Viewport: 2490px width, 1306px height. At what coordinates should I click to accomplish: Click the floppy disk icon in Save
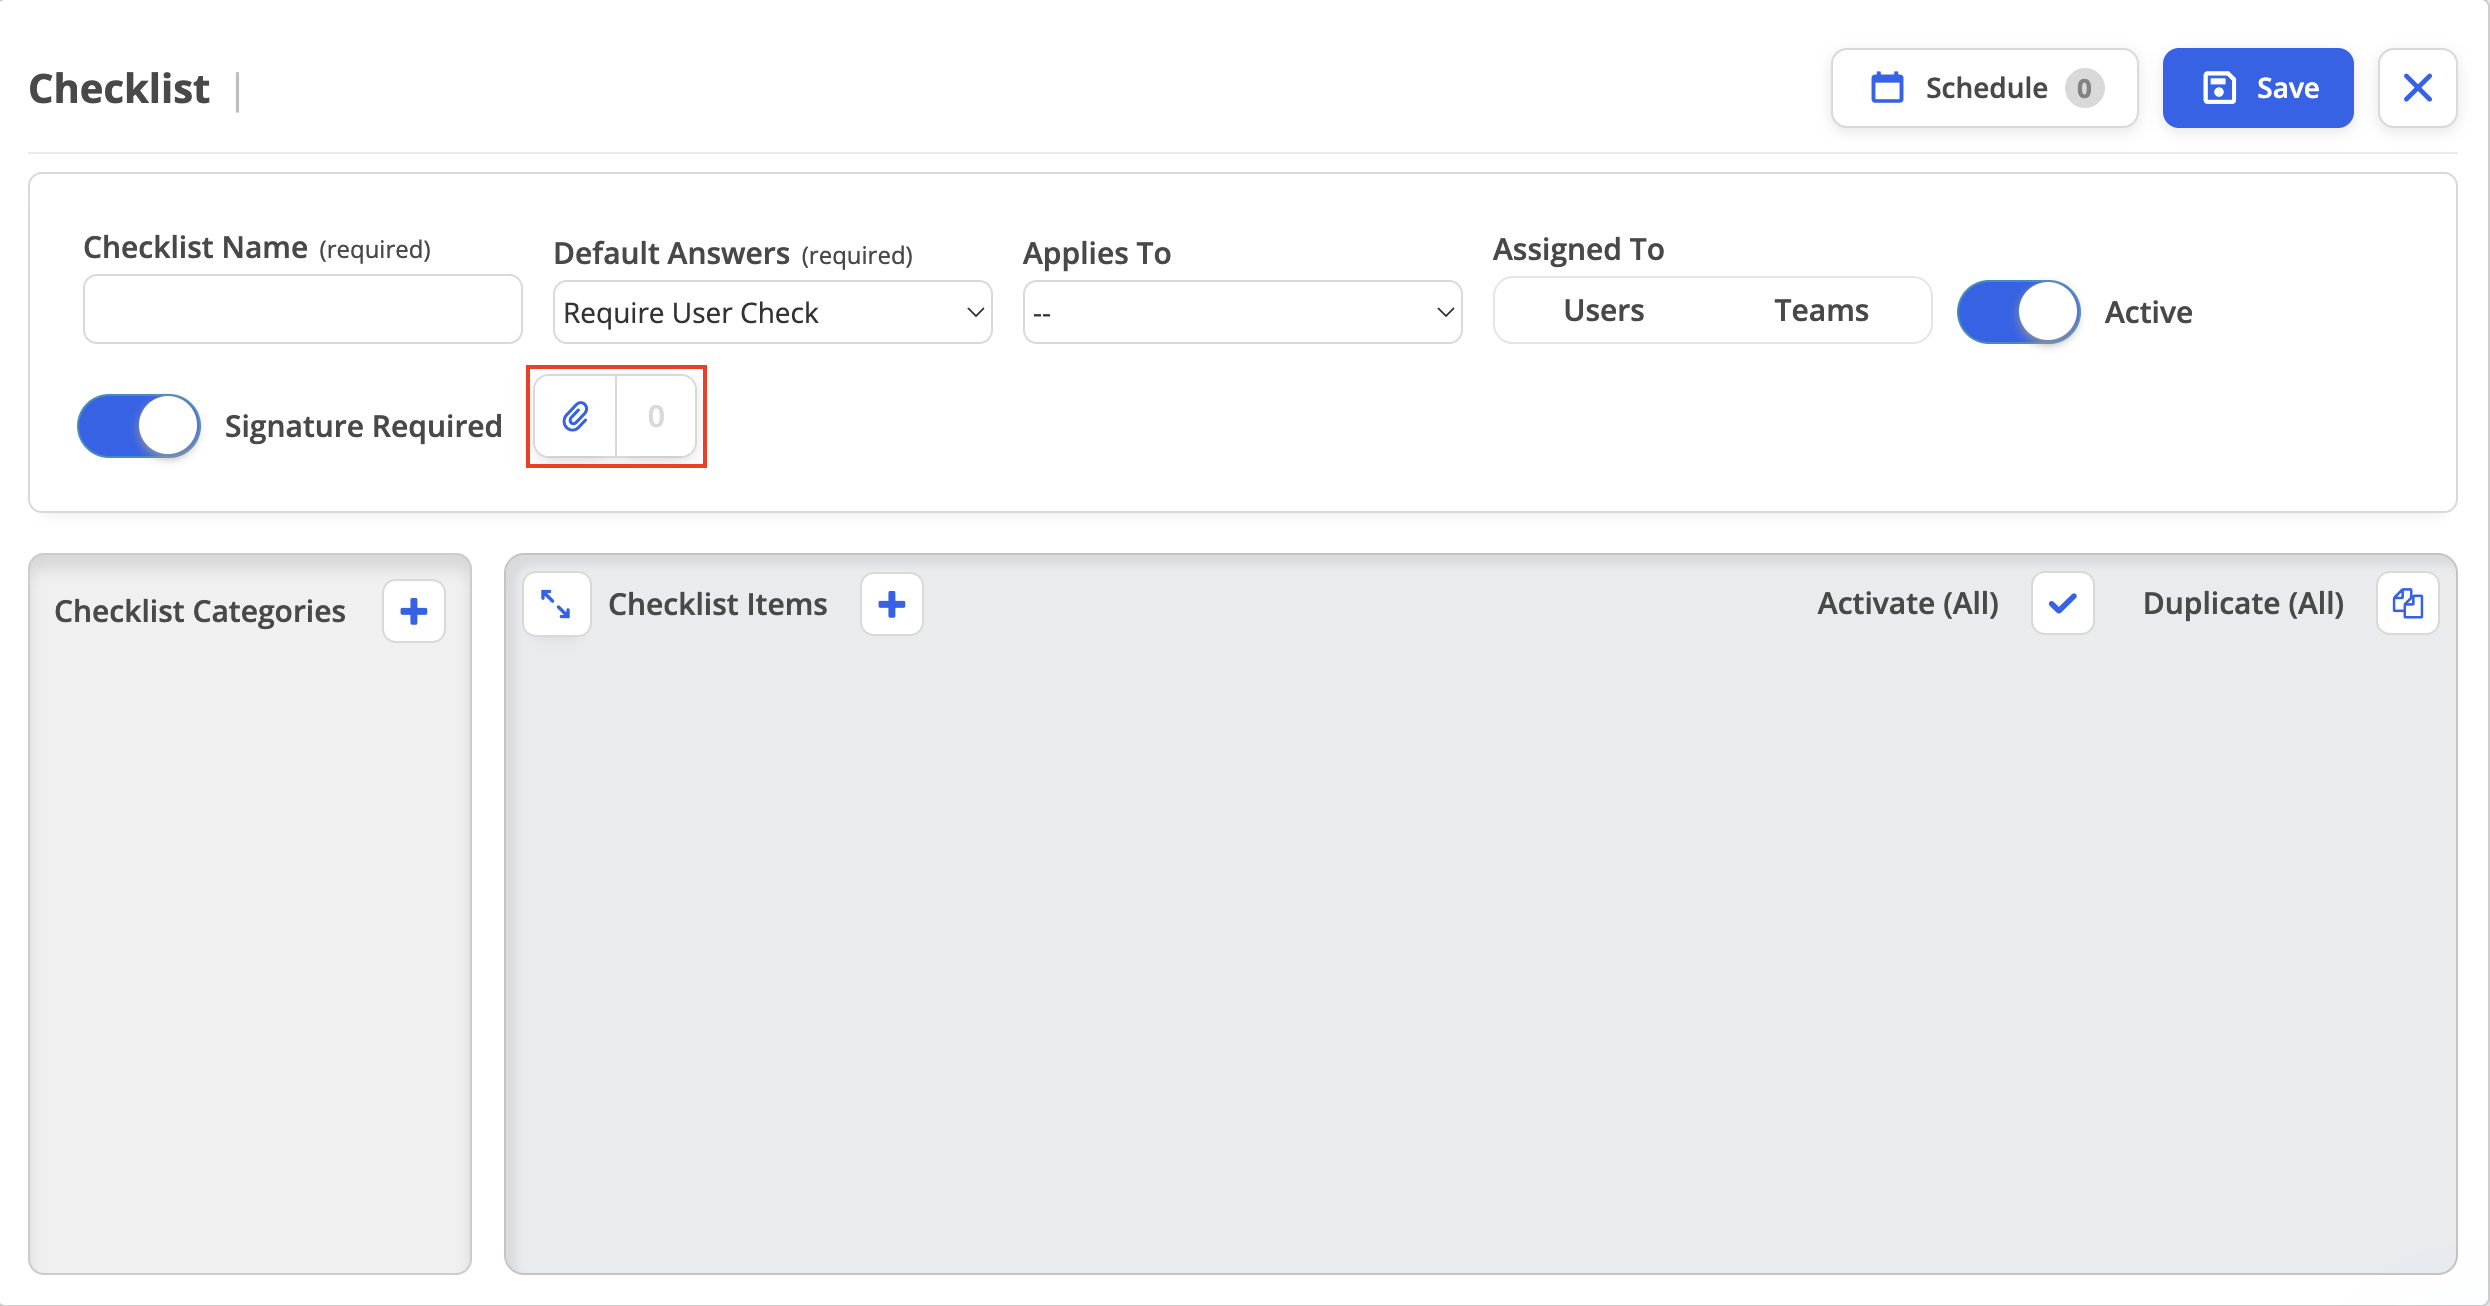pyautogui.click(x=2219, y=88)
